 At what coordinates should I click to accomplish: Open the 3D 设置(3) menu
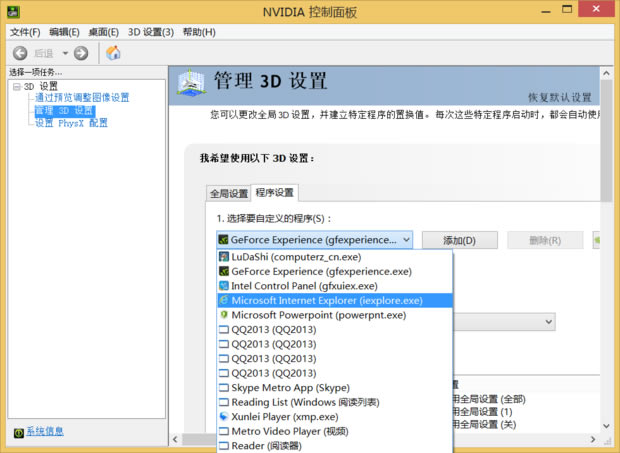(x=151, y=32)
